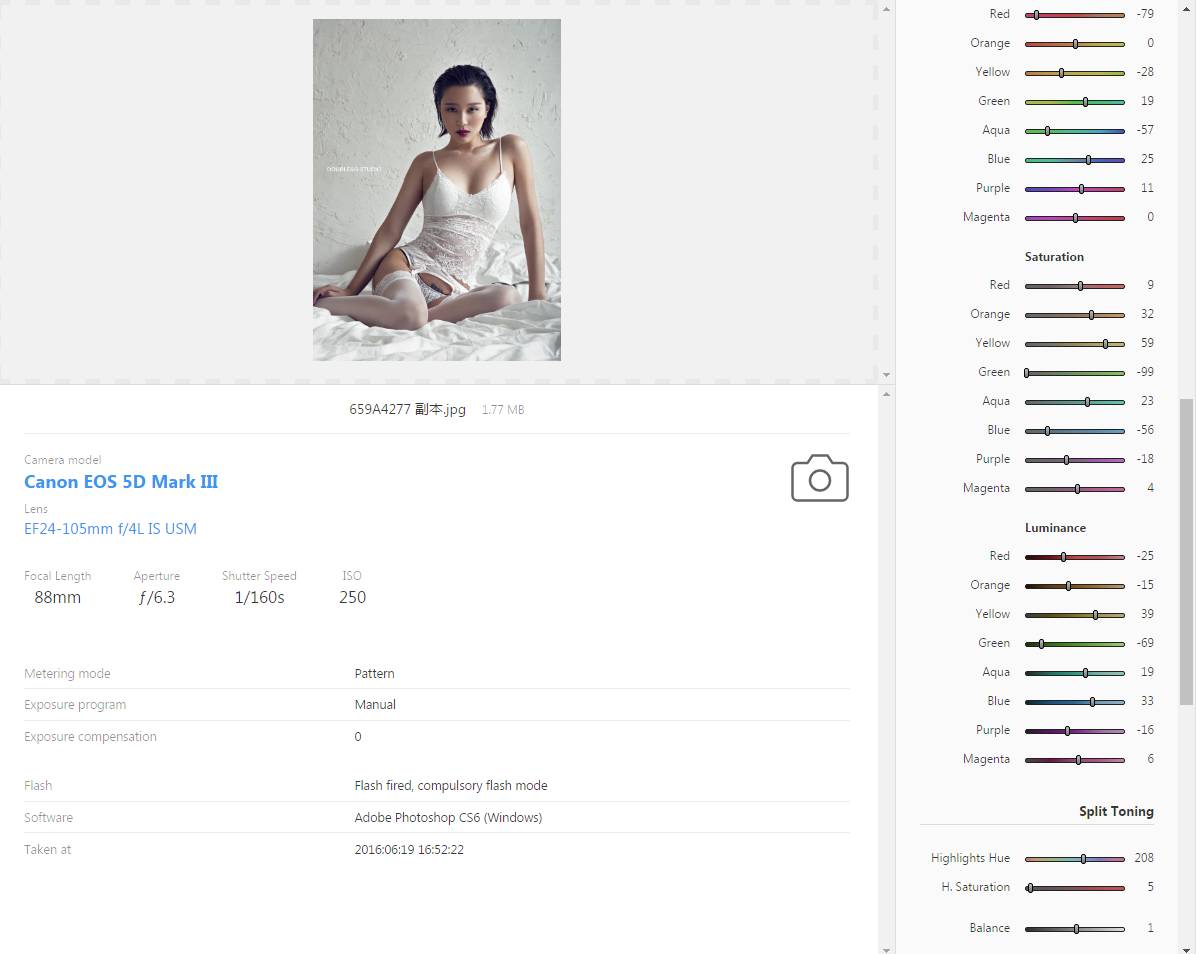This screenshot has height=954, width=1196.
Task: Adjust the Saturation Aqua slider
Action: coord(1075,401)
